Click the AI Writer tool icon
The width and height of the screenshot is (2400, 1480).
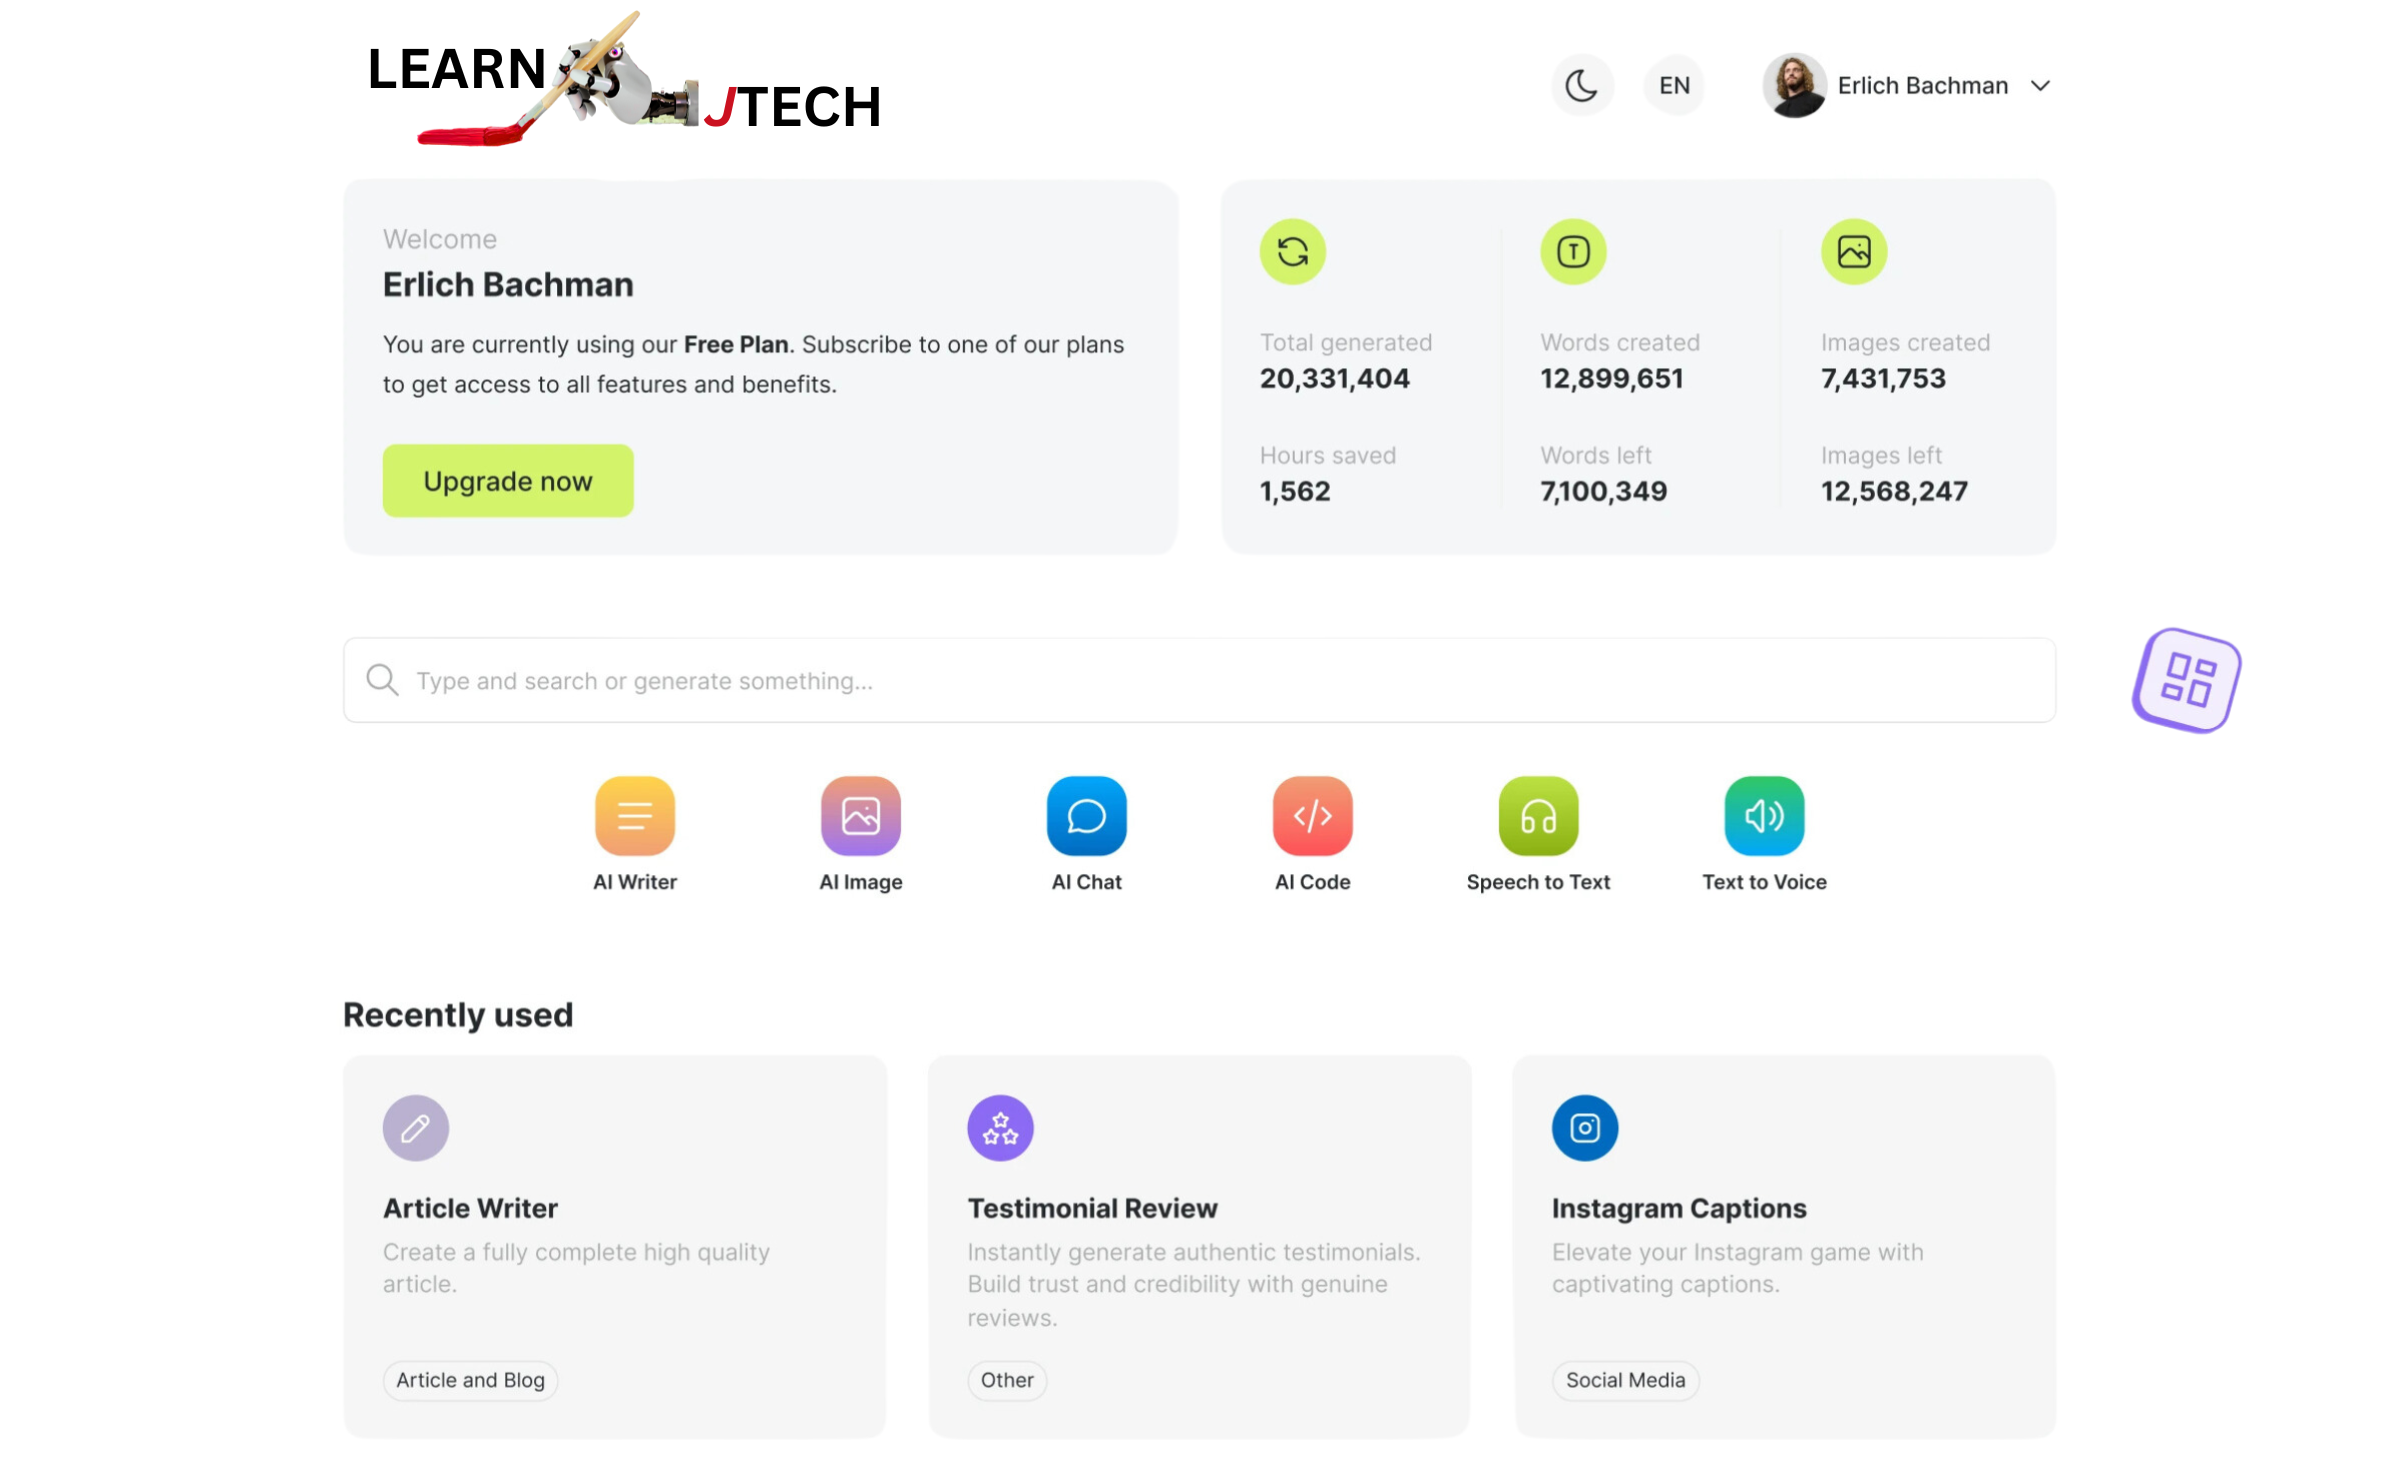click(634, 815)
